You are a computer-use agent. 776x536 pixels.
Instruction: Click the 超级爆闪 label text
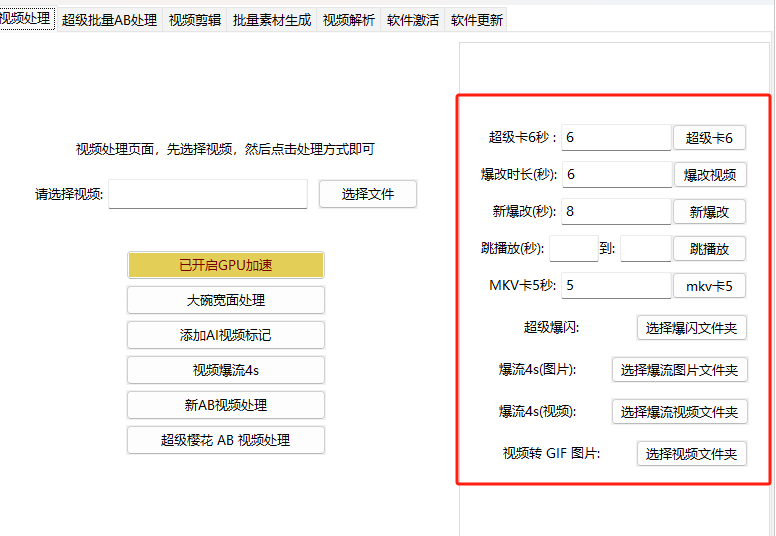point(551,327)
